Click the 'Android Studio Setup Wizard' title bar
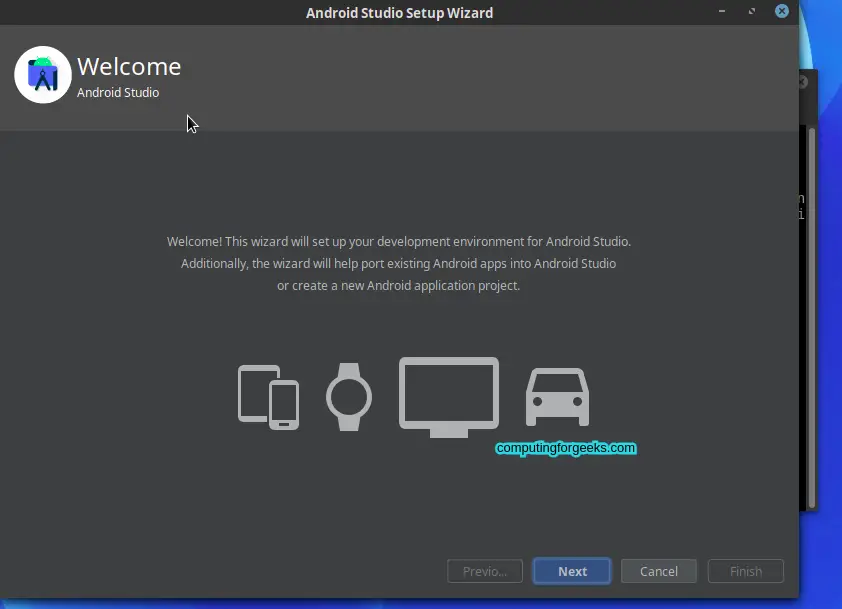 point(400,12)
